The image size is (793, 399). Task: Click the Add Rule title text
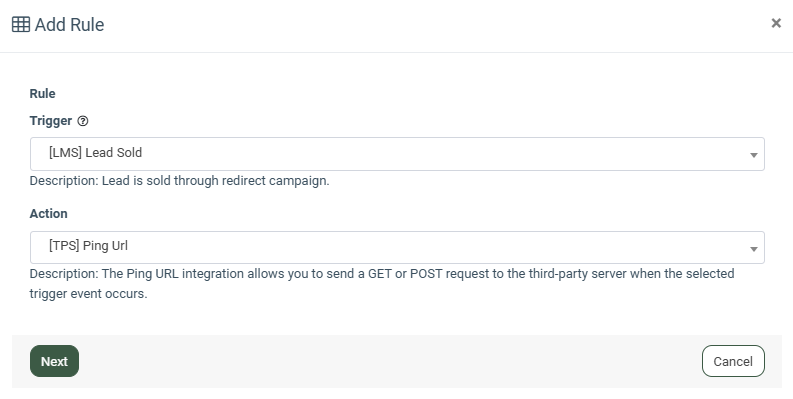pos(69,24)
